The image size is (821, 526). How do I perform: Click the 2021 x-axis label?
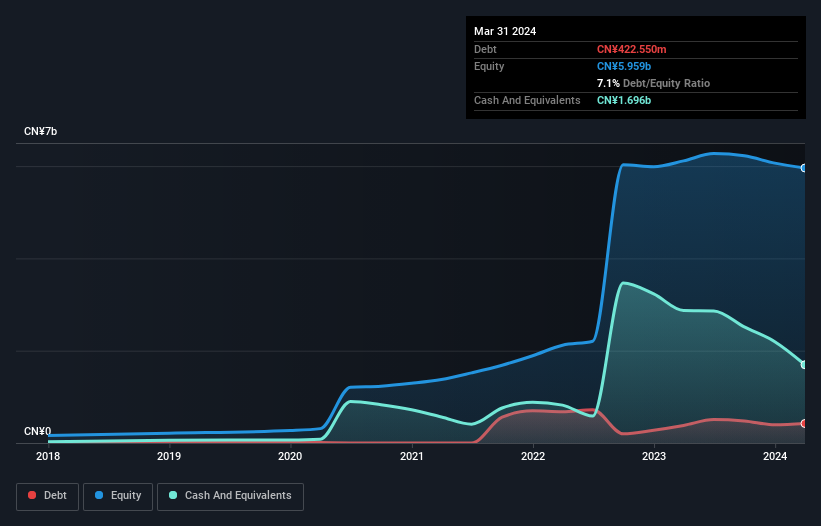tap(412, 456)
